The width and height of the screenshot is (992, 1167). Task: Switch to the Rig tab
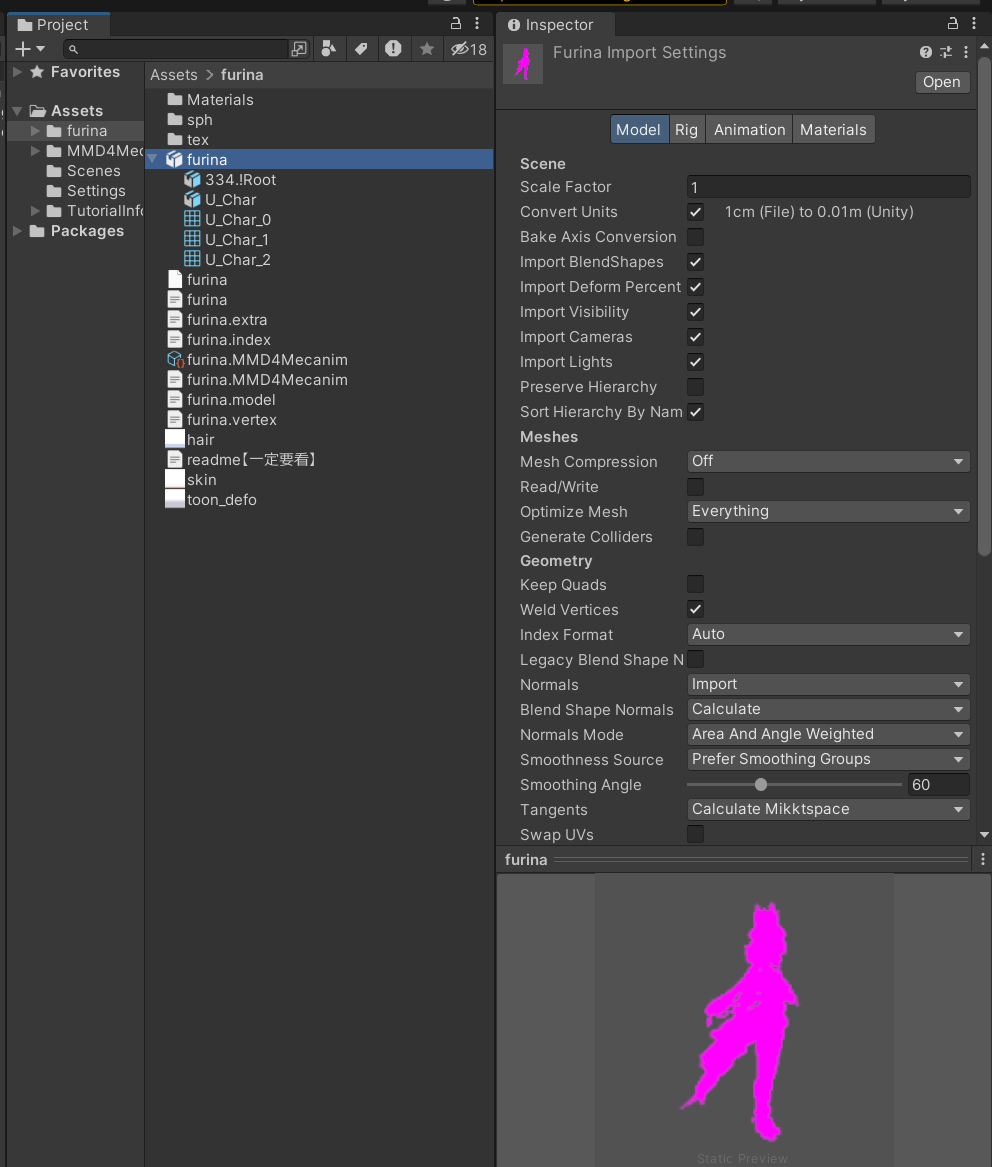click(x=686, y=130)
